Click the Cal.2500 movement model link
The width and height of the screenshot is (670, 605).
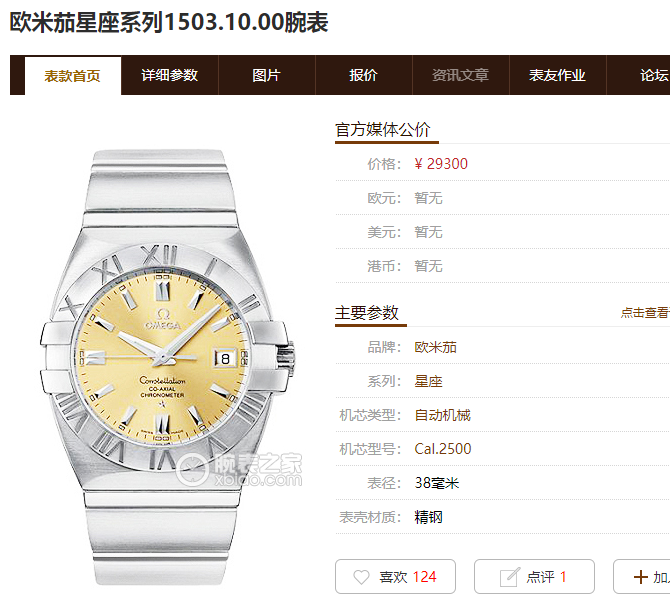[x=443, y=449]
